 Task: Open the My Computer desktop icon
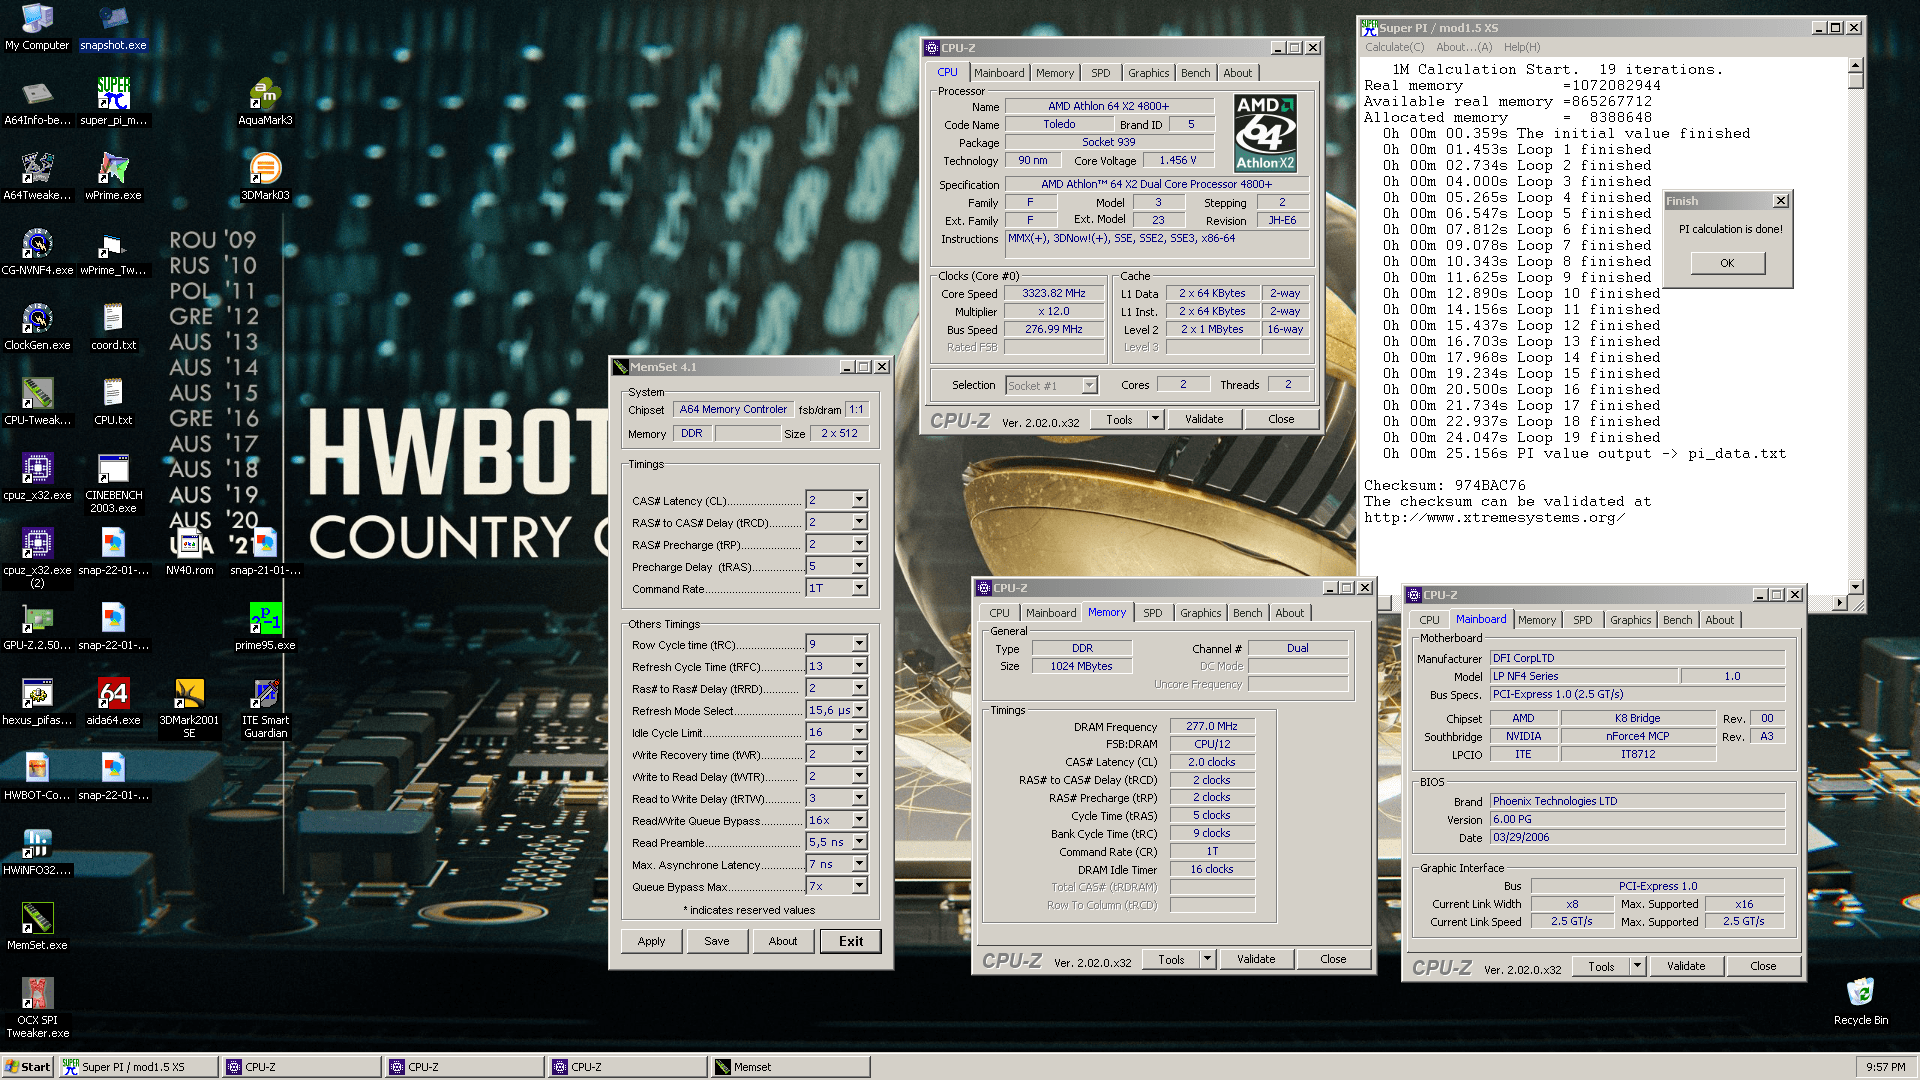pos(37,27)
